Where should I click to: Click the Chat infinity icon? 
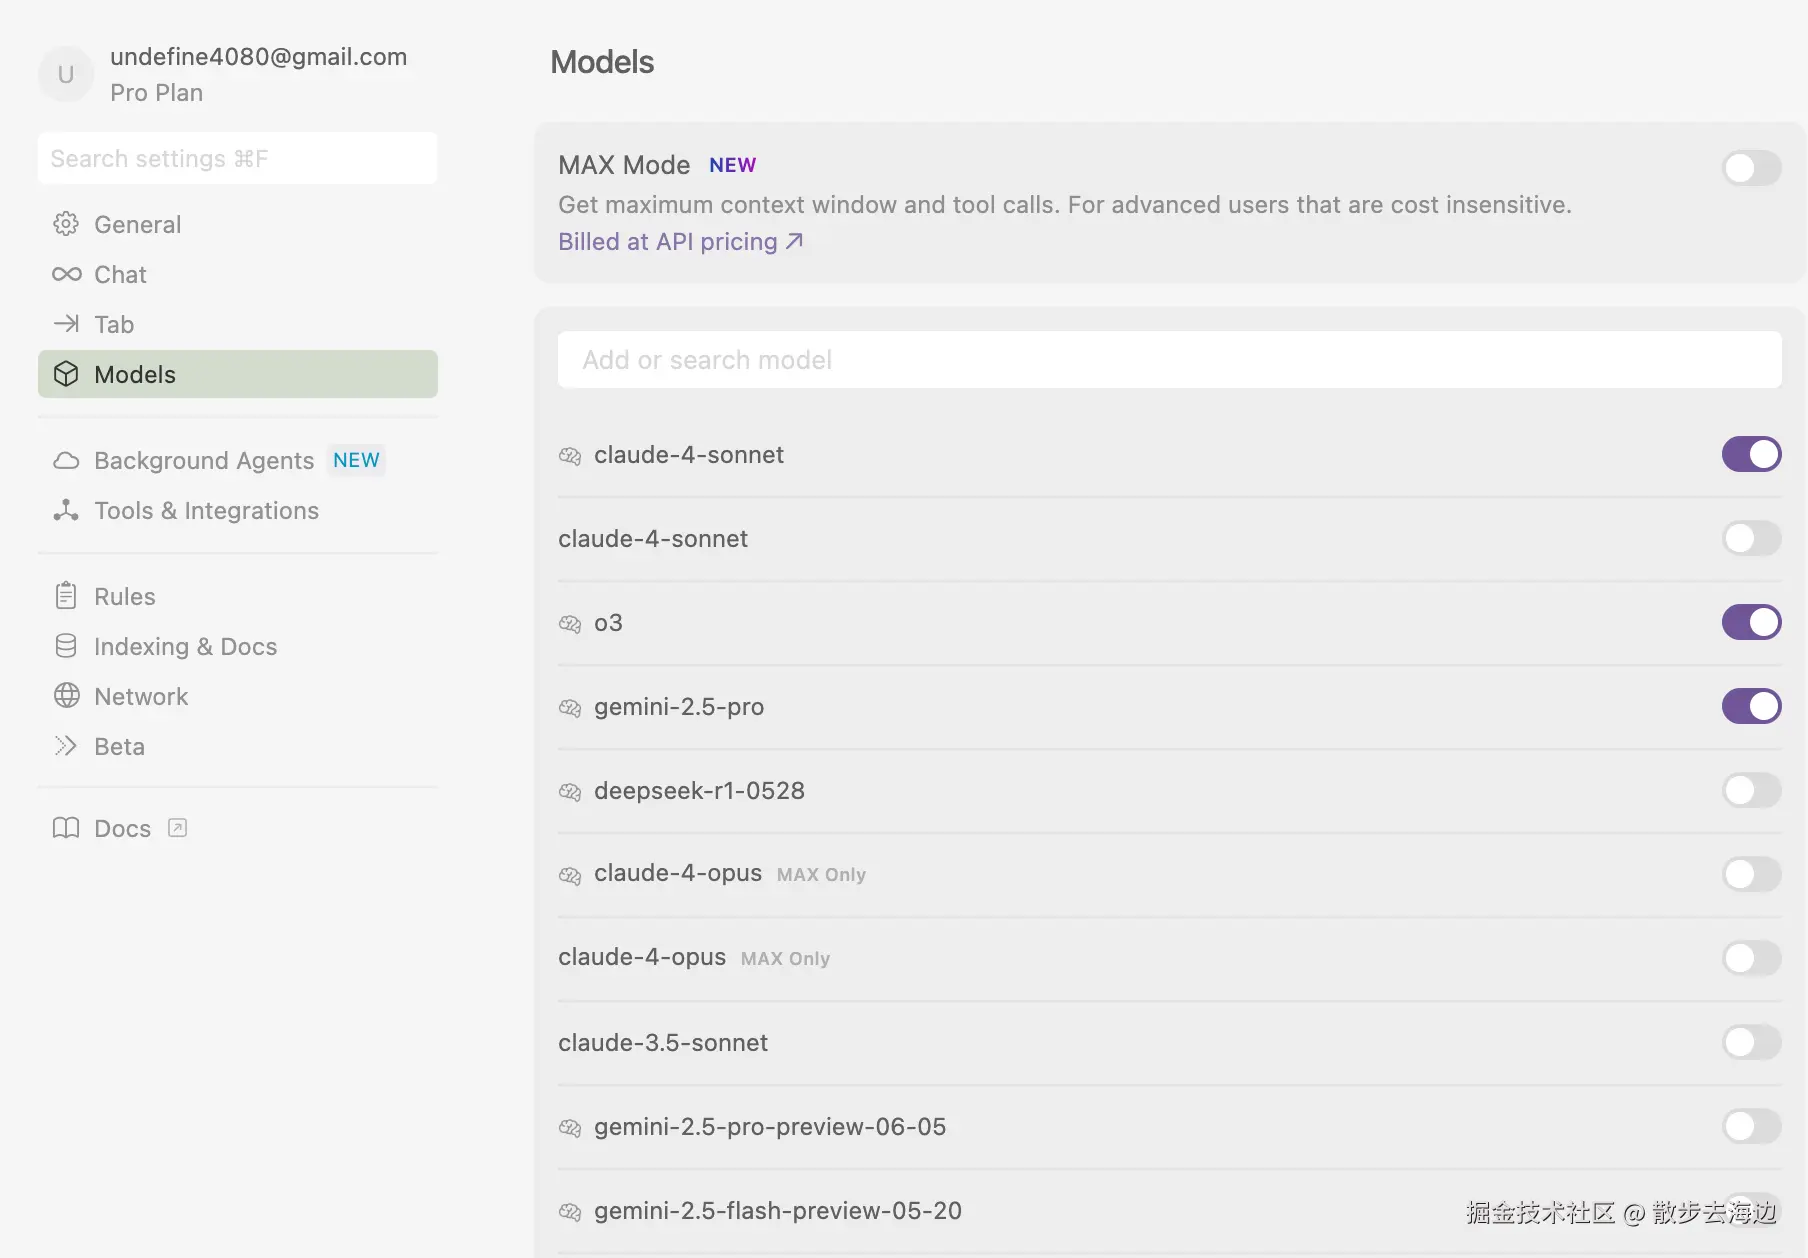[x=66, y=274]
